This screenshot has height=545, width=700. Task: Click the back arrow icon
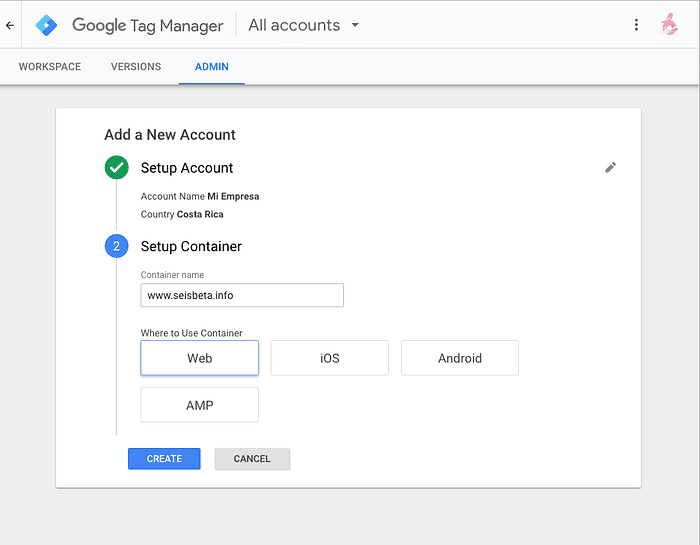click(10, 25)
